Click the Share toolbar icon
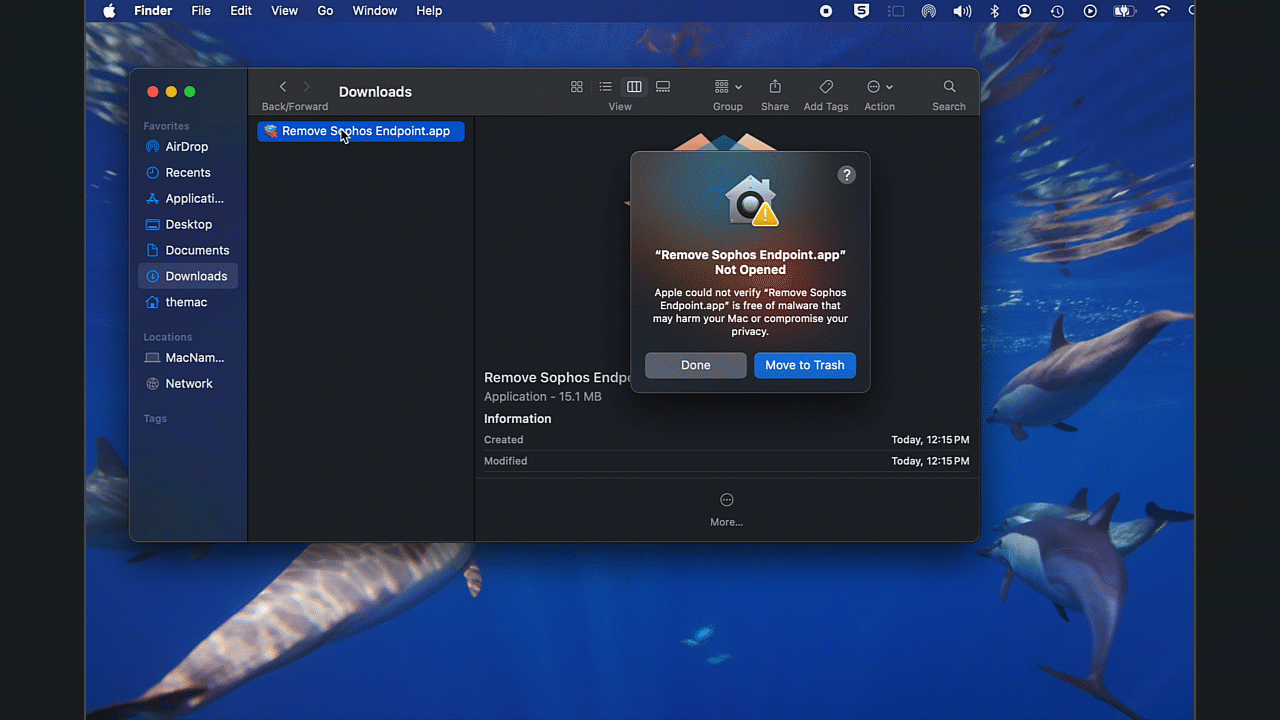The width and height of the screenshot is (1280, 720). click(x=774, y=87)
